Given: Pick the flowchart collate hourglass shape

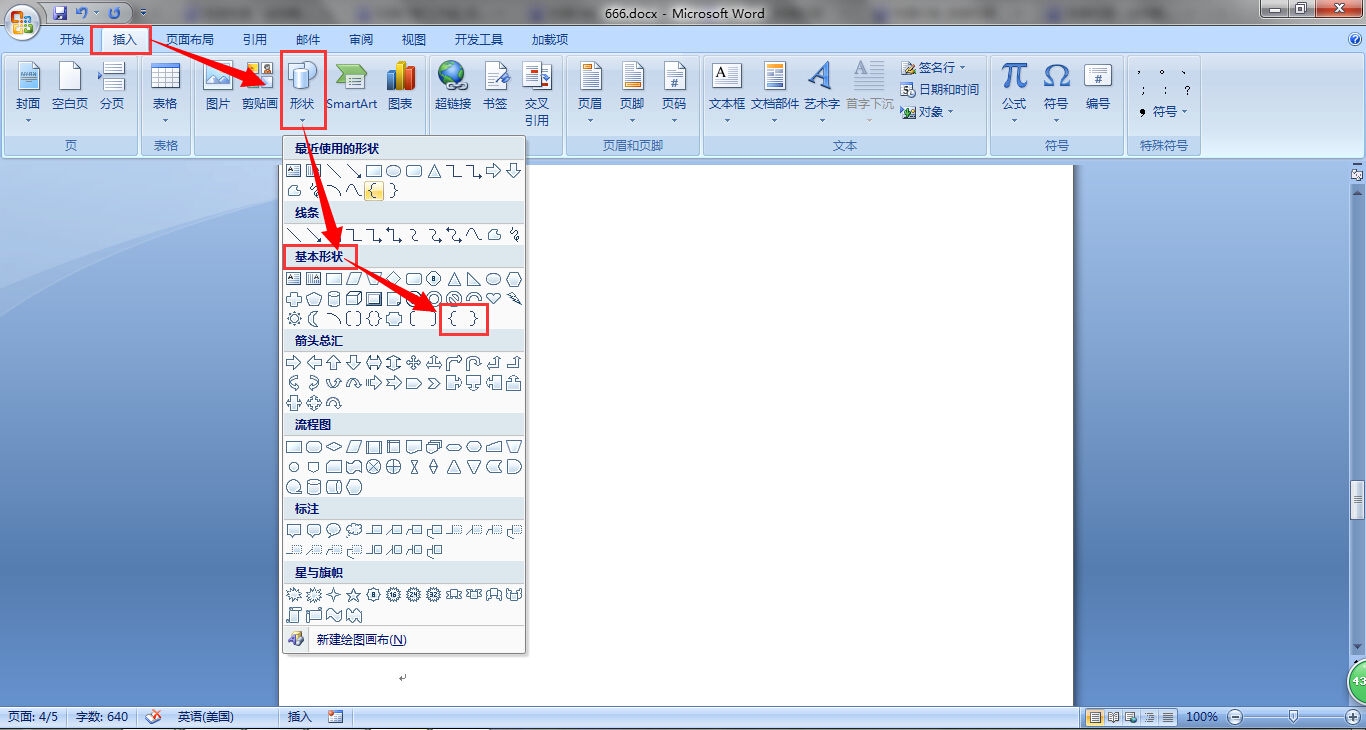Looking at the screenshot, I should [414, 467].
